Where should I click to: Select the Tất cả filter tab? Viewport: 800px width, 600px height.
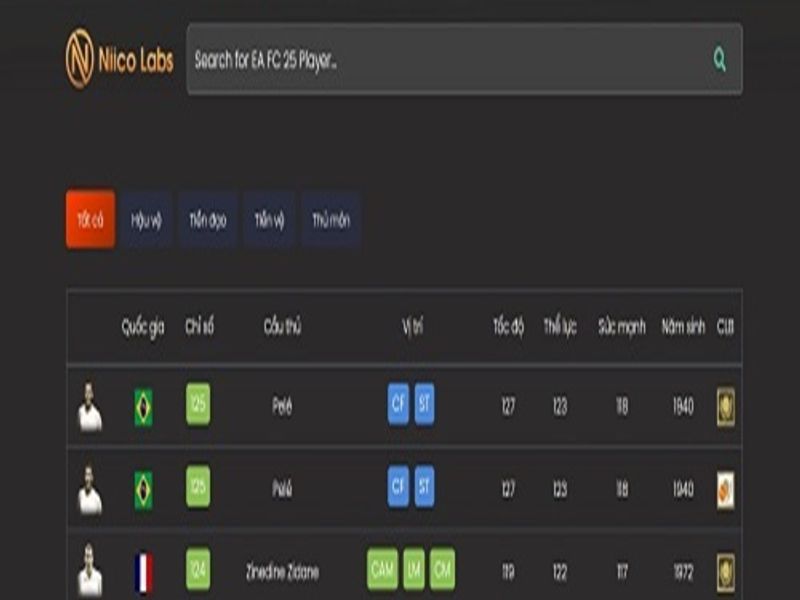(x=90, y=220)
